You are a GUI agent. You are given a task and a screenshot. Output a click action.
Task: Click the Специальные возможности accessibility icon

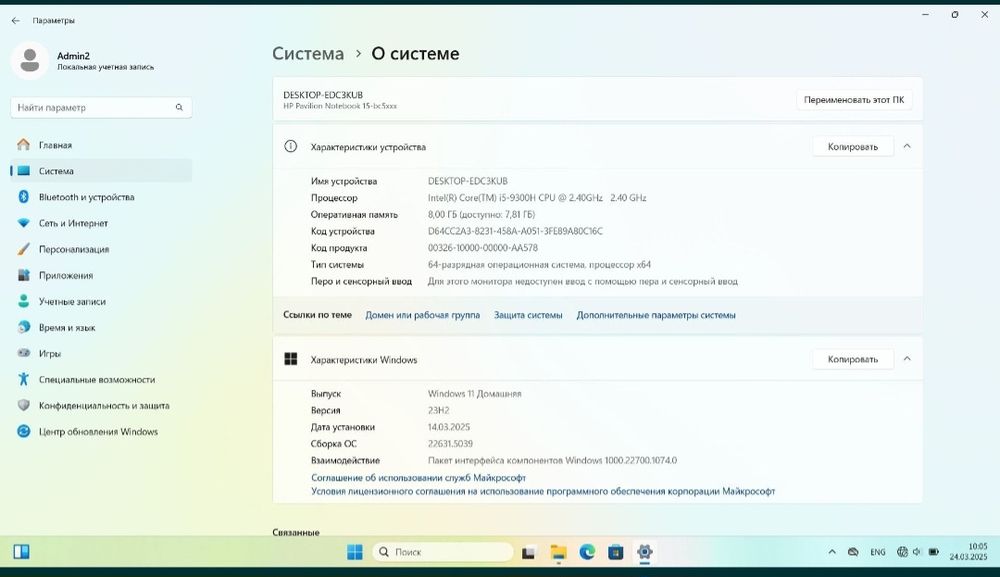(24, 379)
